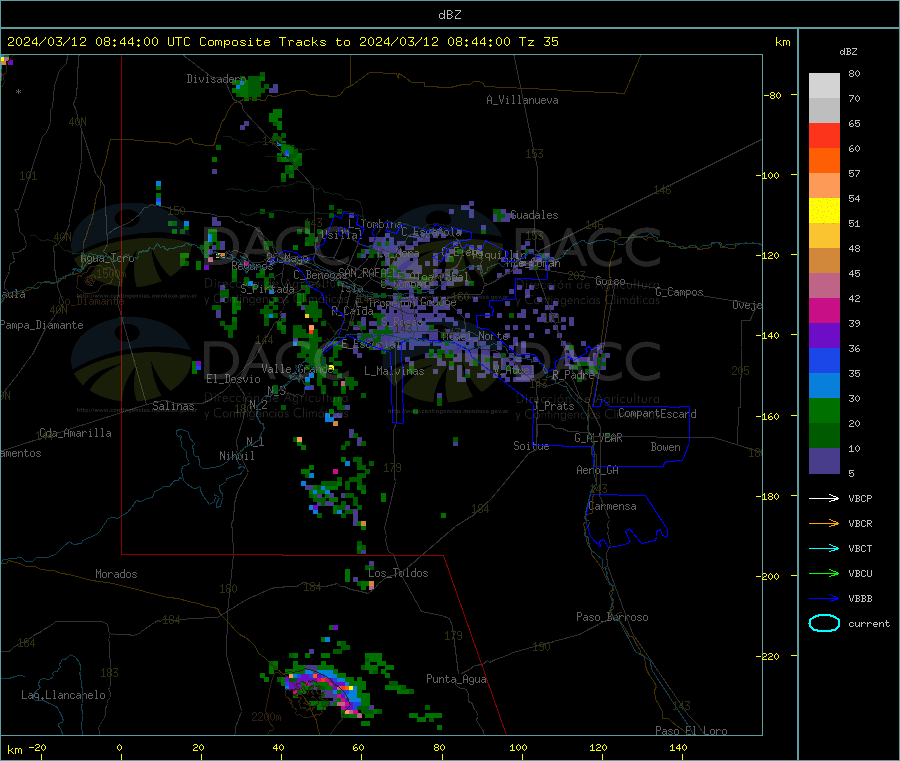Pick the mauve pink 42-45 dBZ swatch
Screen dimensions: 900x761
point(824,286)
